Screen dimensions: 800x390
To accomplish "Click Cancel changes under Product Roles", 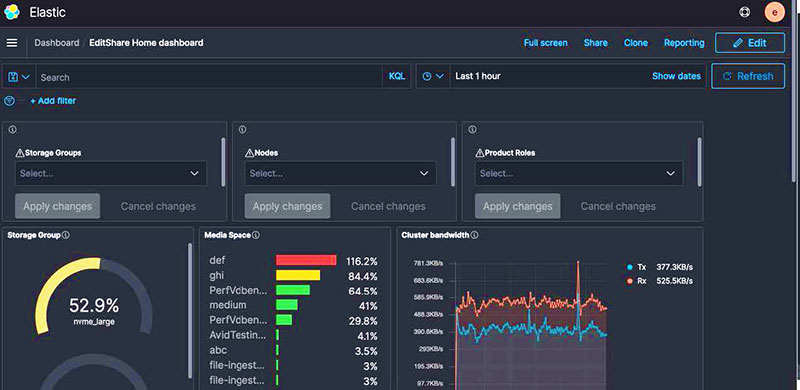I will [x=618, y=206].
